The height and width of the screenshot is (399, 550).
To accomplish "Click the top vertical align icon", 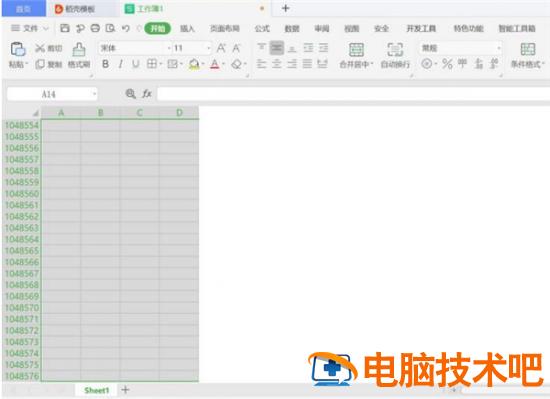I will tap(261, 47).
